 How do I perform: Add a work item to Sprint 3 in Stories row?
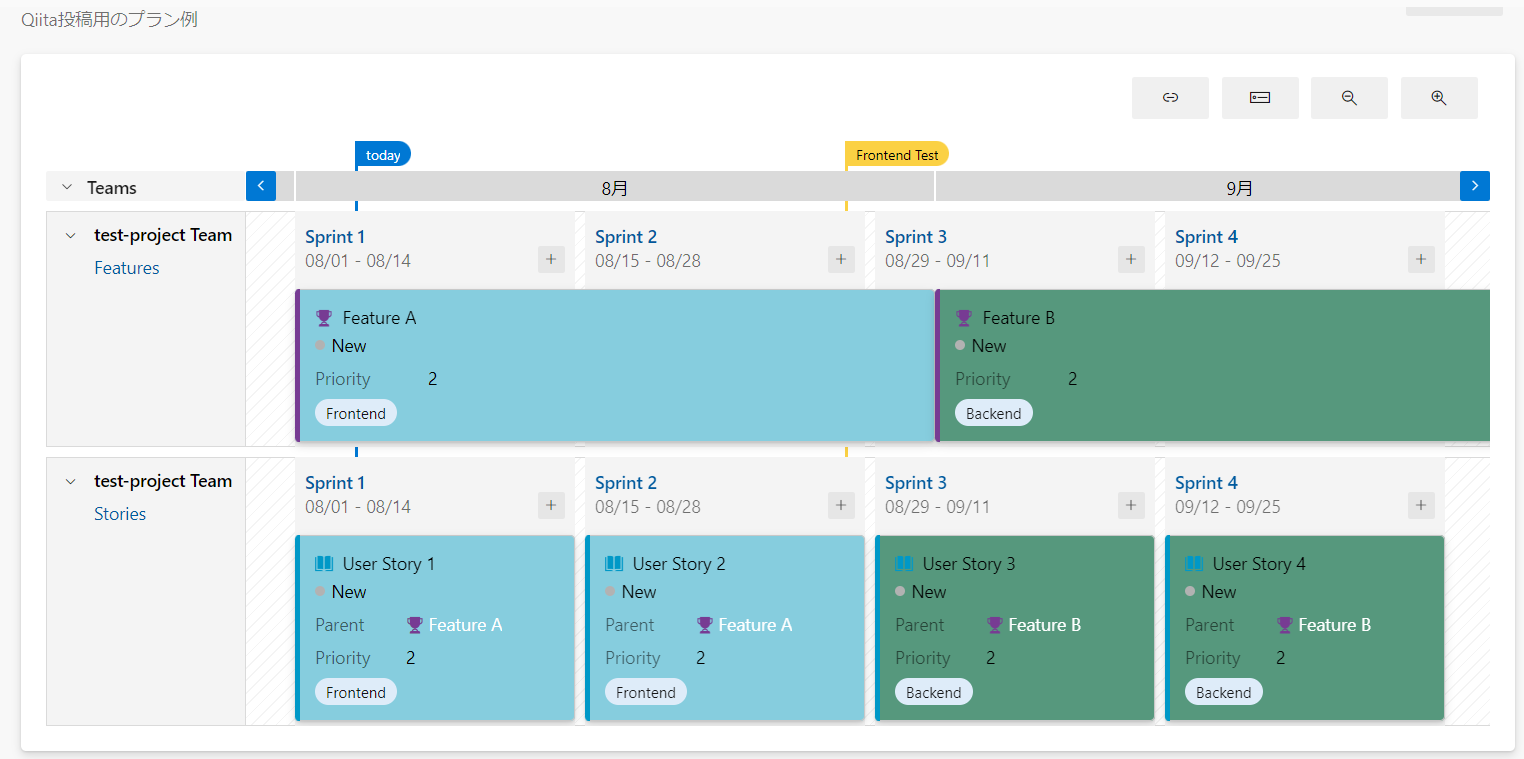1130,505
